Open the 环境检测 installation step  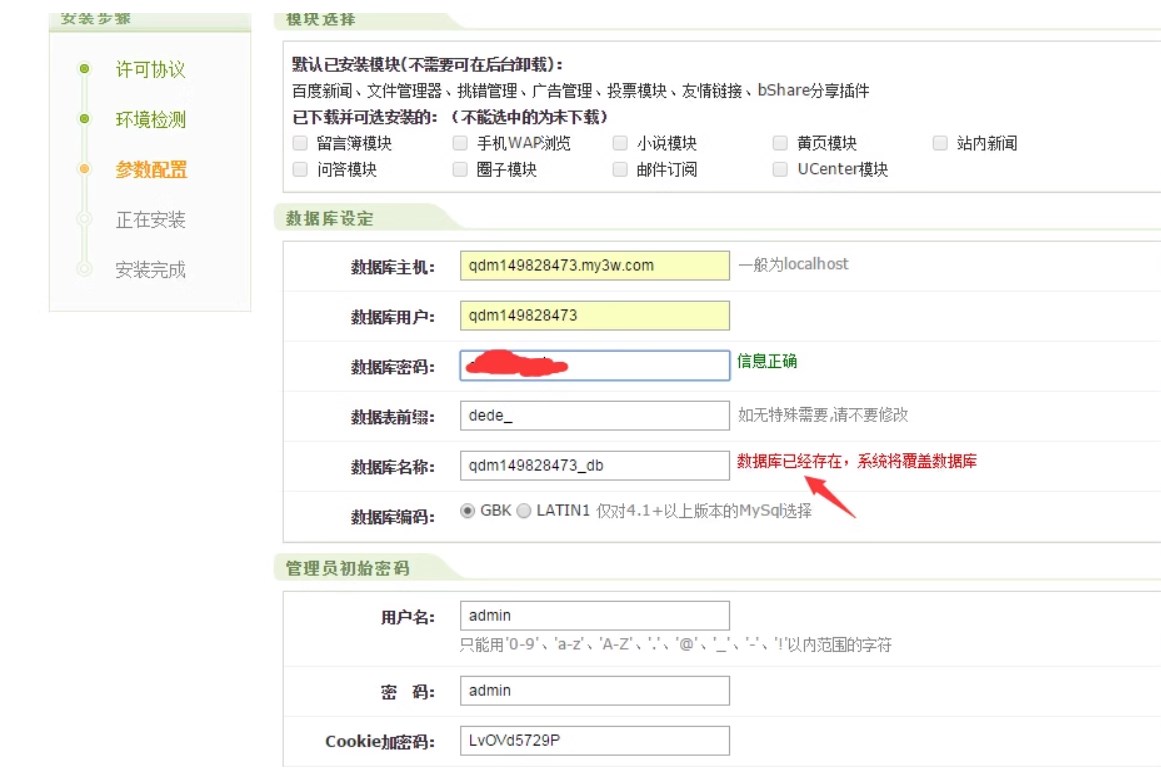[150, 120]
